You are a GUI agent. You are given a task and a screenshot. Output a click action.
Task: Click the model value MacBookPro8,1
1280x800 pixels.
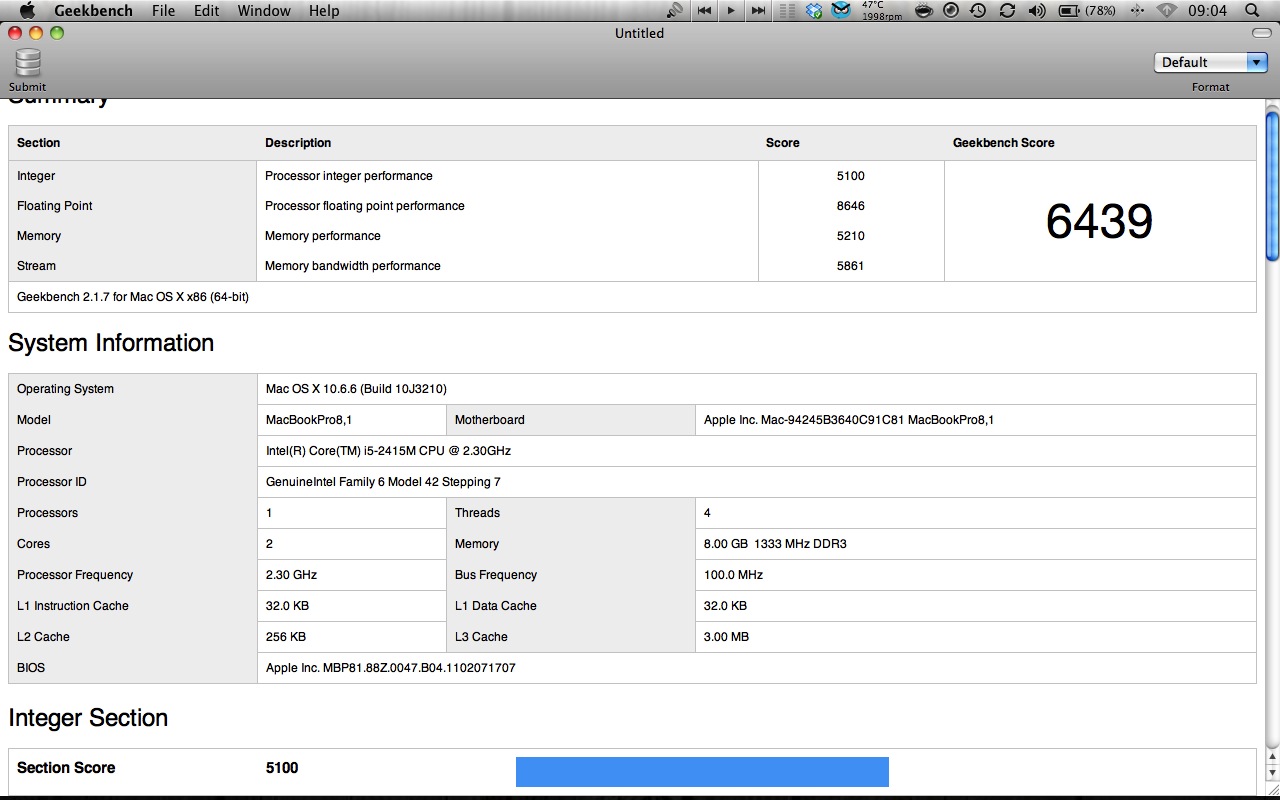tap(309, 420)
